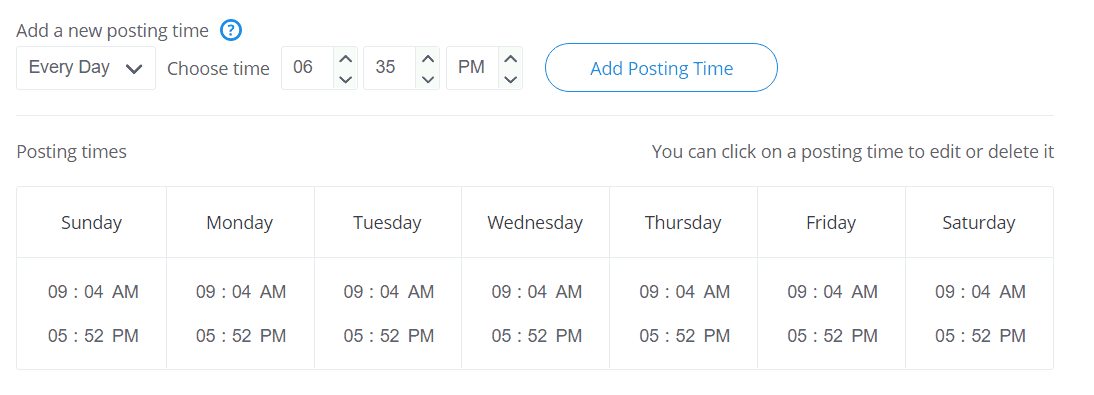The height and width of the screenshot is (395, 1094).
Task: Click the Wednesday column header
Action: [x=535, y=223]
